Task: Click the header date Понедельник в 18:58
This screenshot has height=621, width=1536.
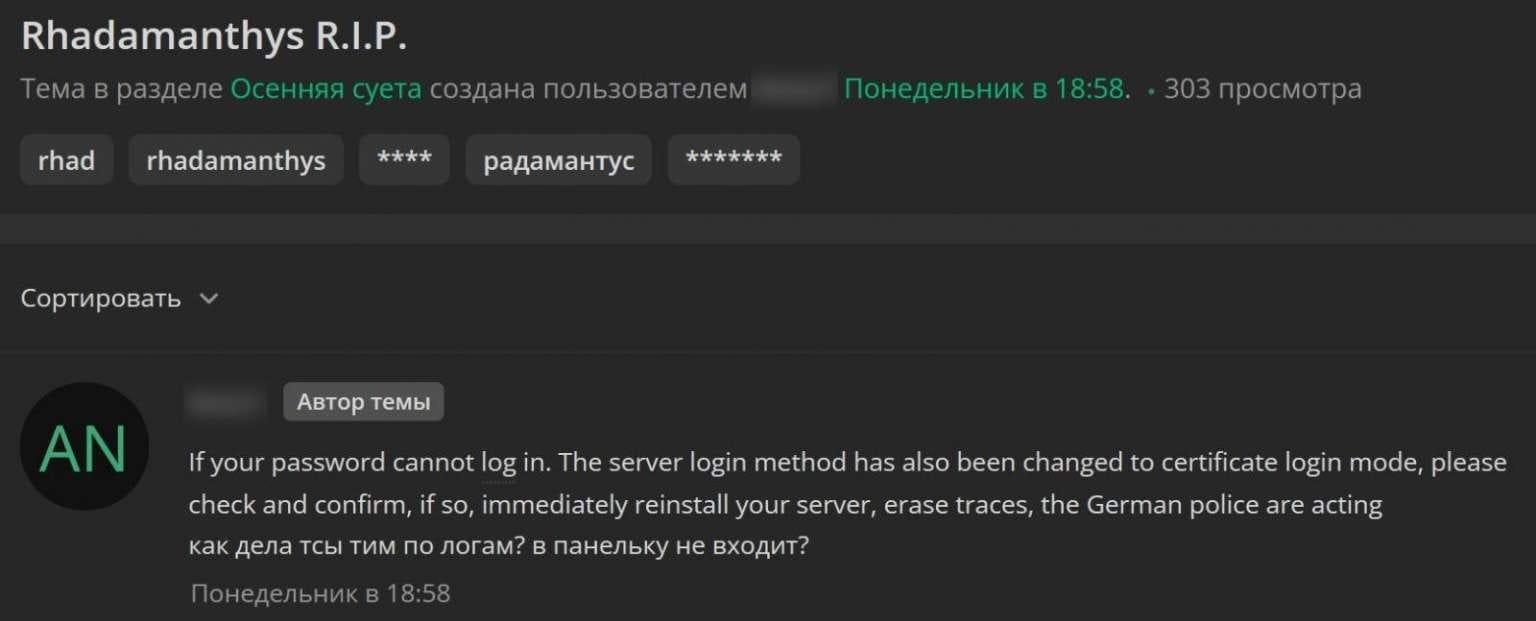Action: [x=985, y=89]
